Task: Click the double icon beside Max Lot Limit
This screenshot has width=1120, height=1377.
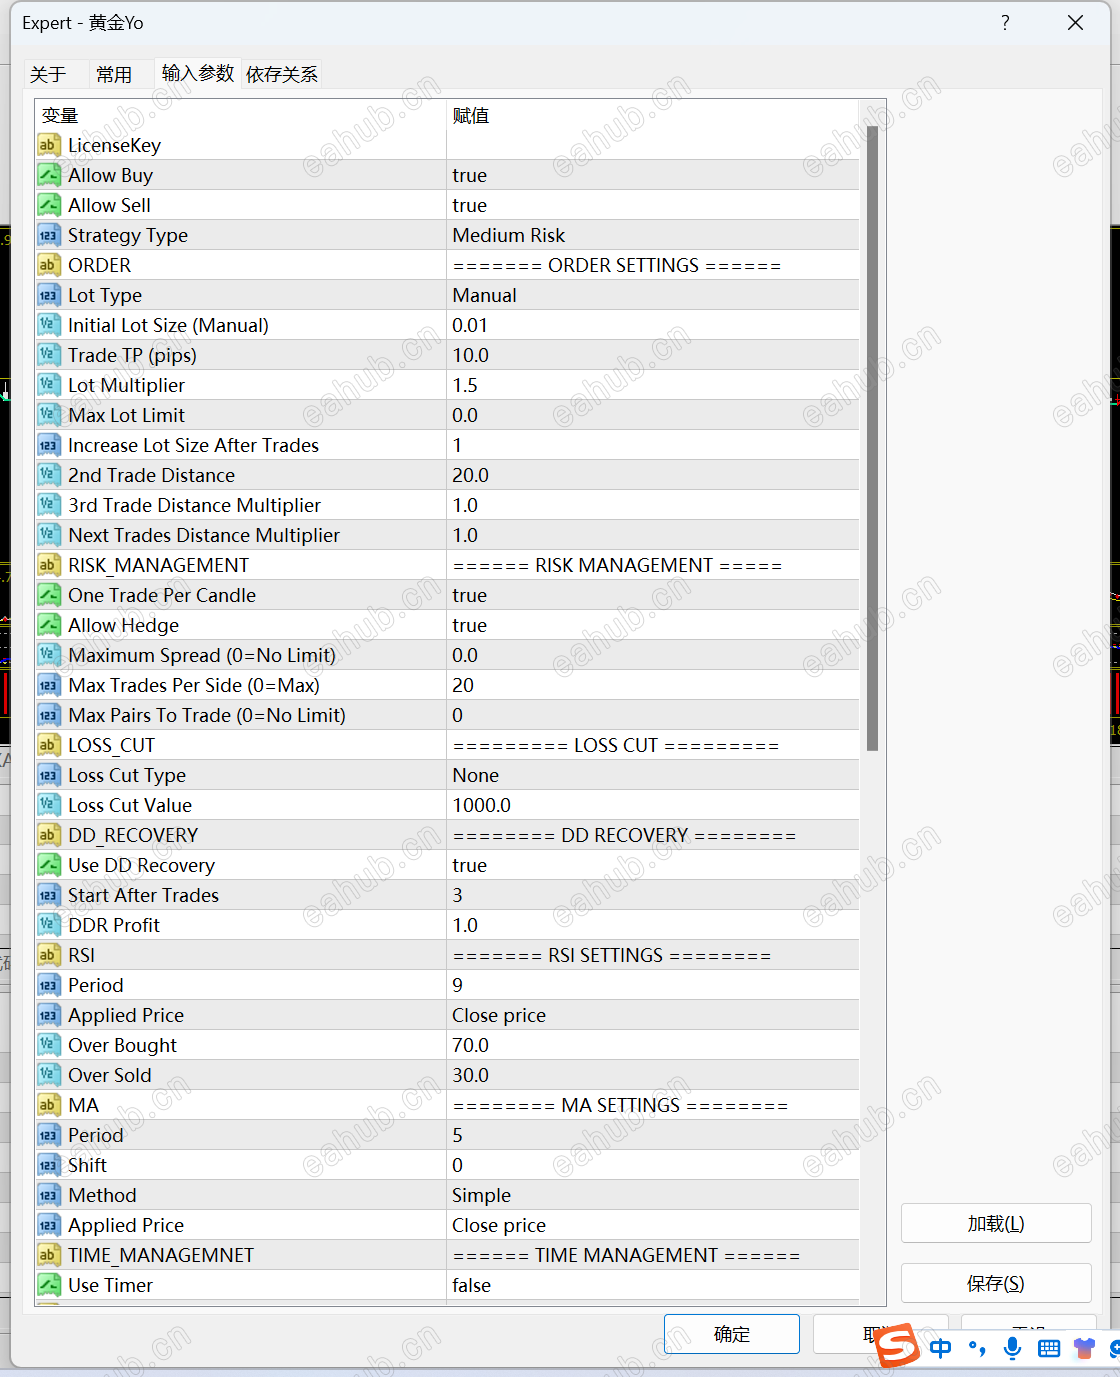Action: [x=49, y=415]
